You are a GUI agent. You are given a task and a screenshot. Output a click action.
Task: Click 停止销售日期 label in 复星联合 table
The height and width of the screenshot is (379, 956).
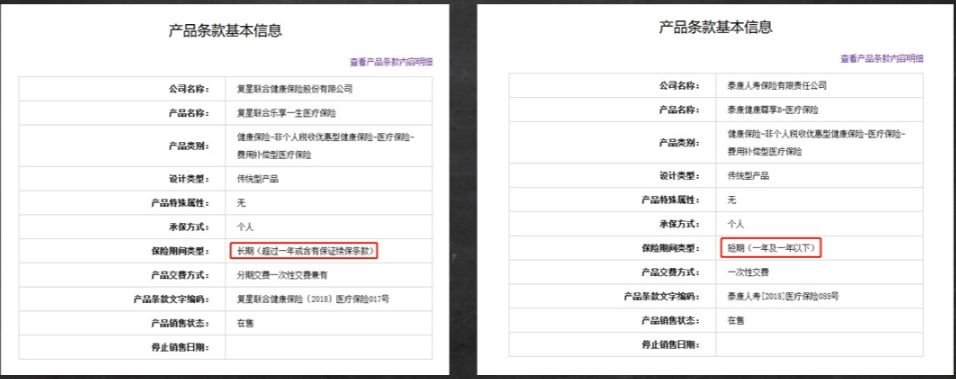coord(180,347)
